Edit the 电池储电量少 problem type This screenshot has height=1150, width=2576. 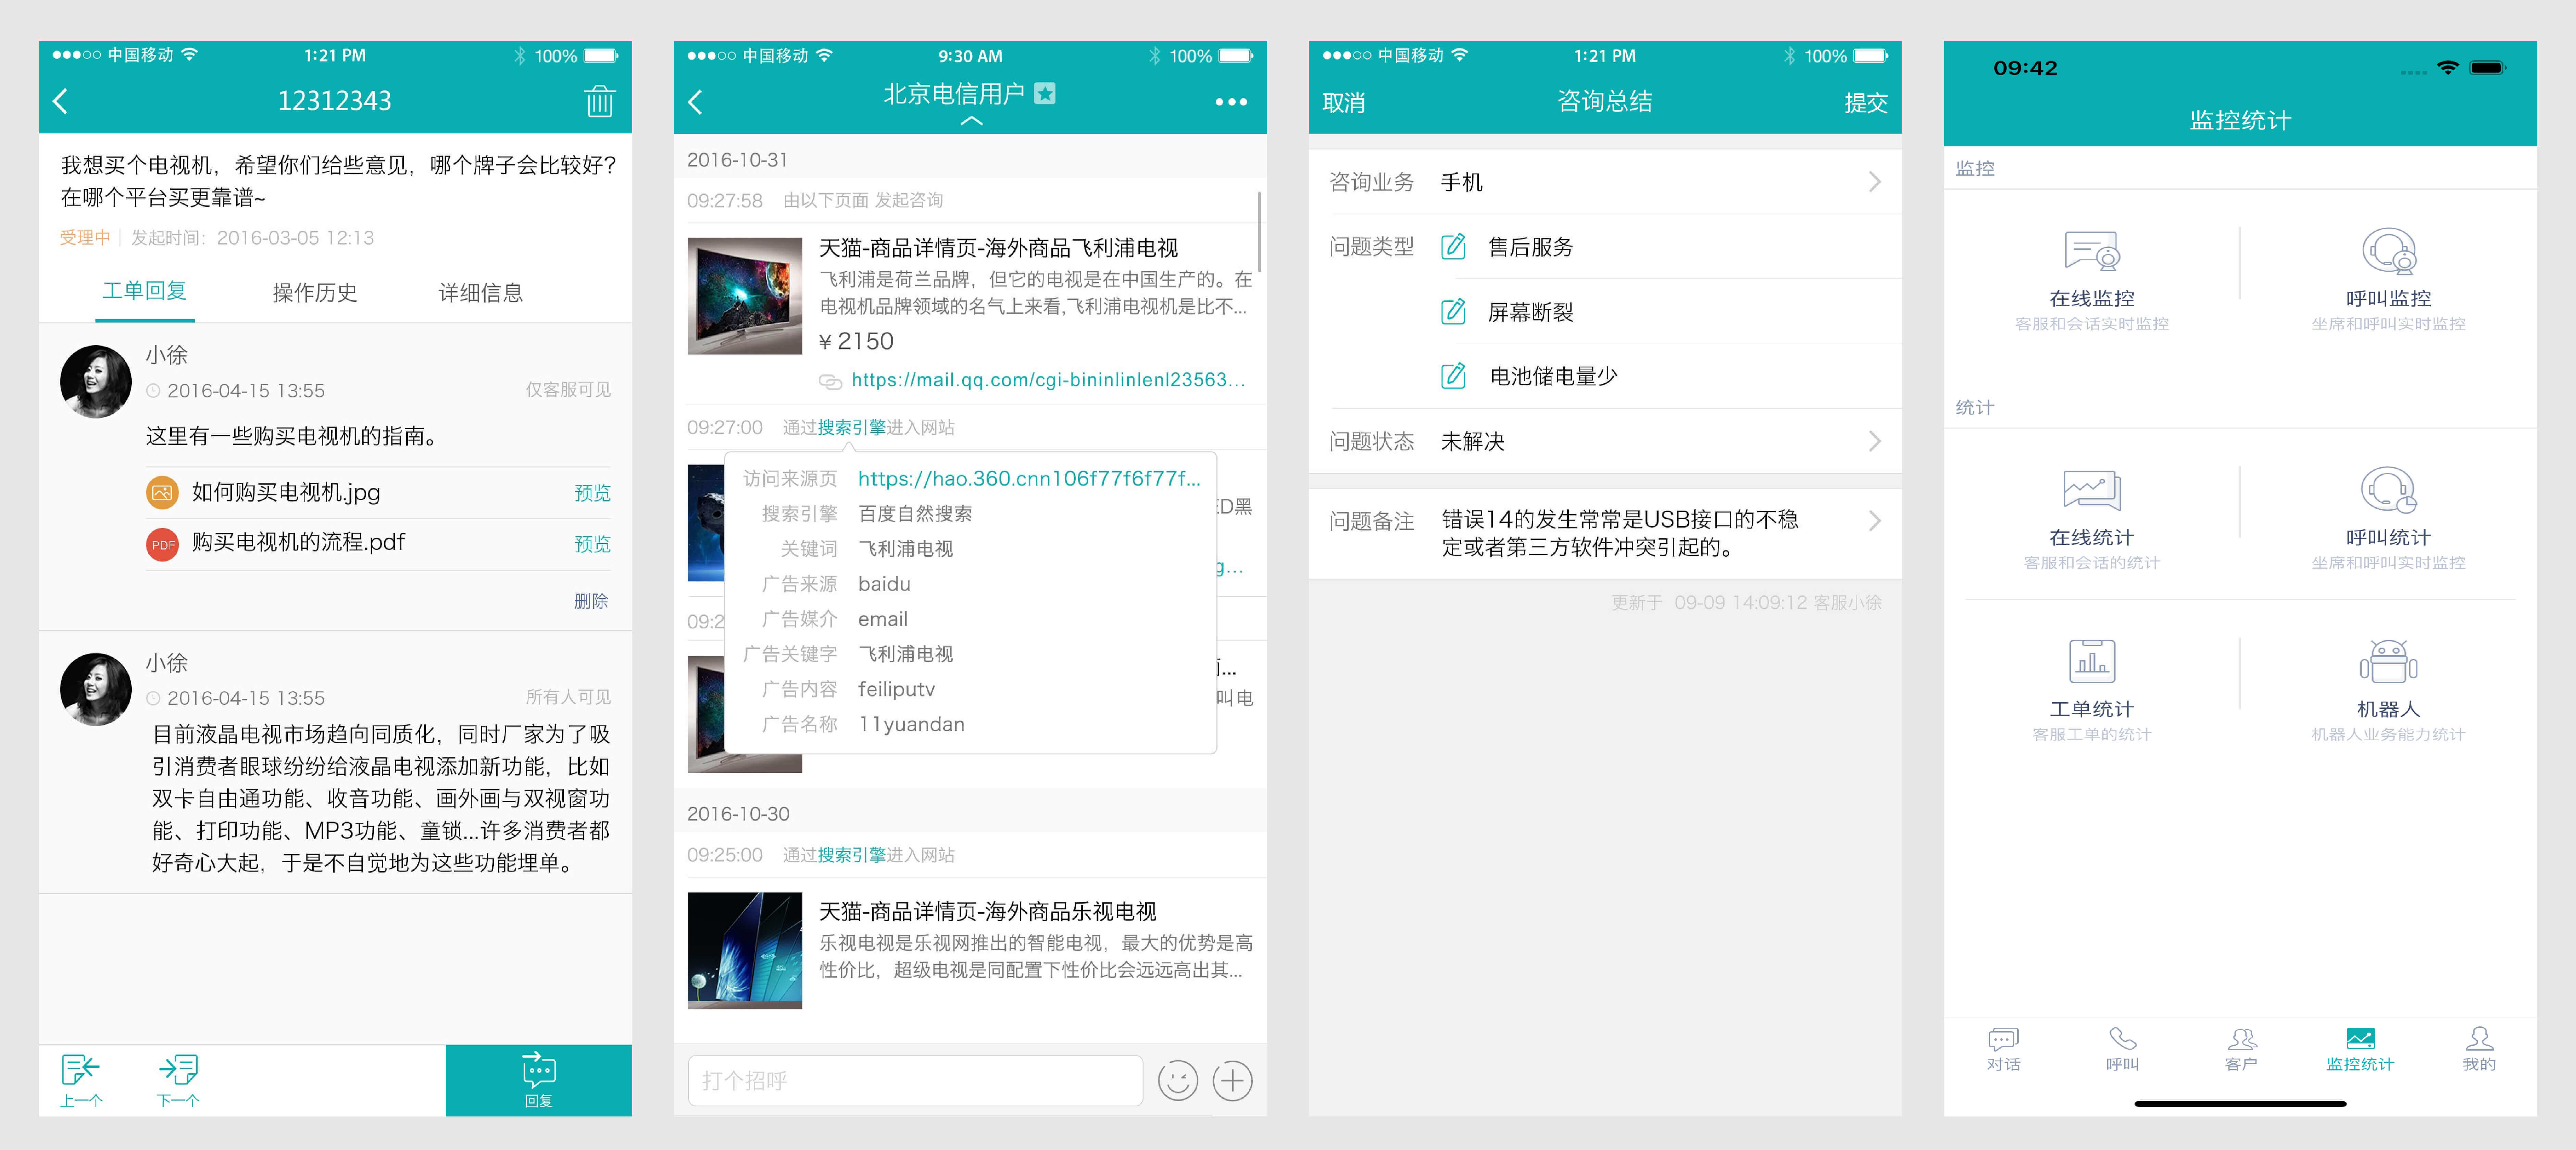tap(1453, 376)
